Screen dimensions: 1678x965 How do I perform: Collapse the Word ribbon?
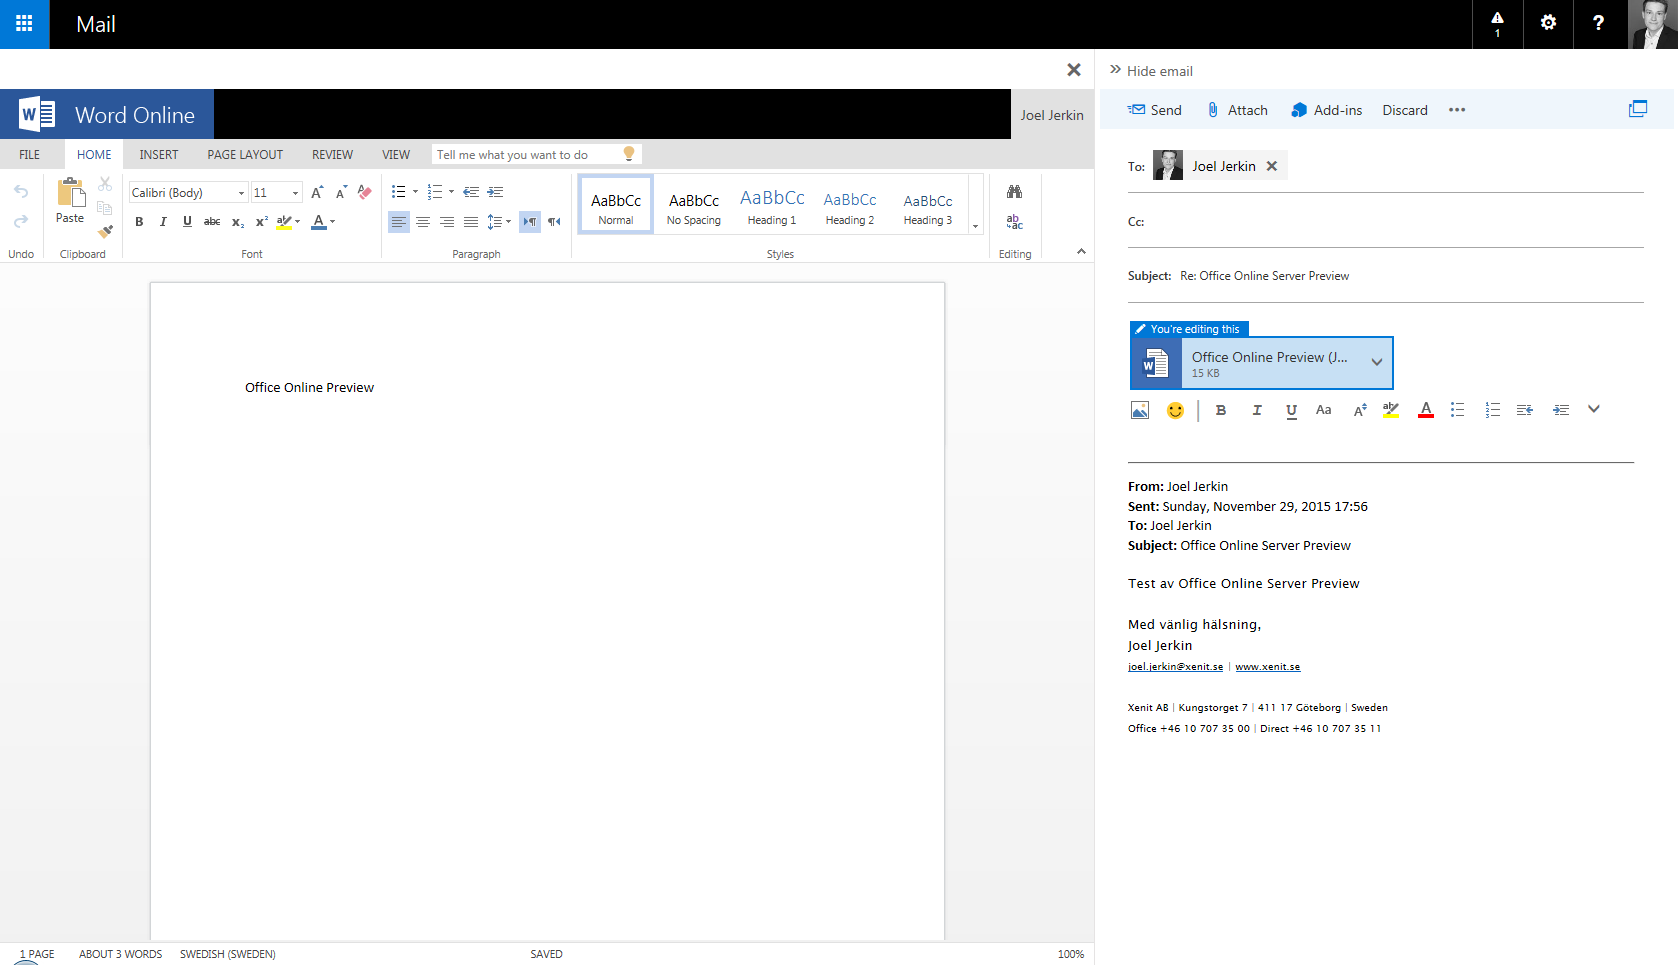(x=1081, y=251)
